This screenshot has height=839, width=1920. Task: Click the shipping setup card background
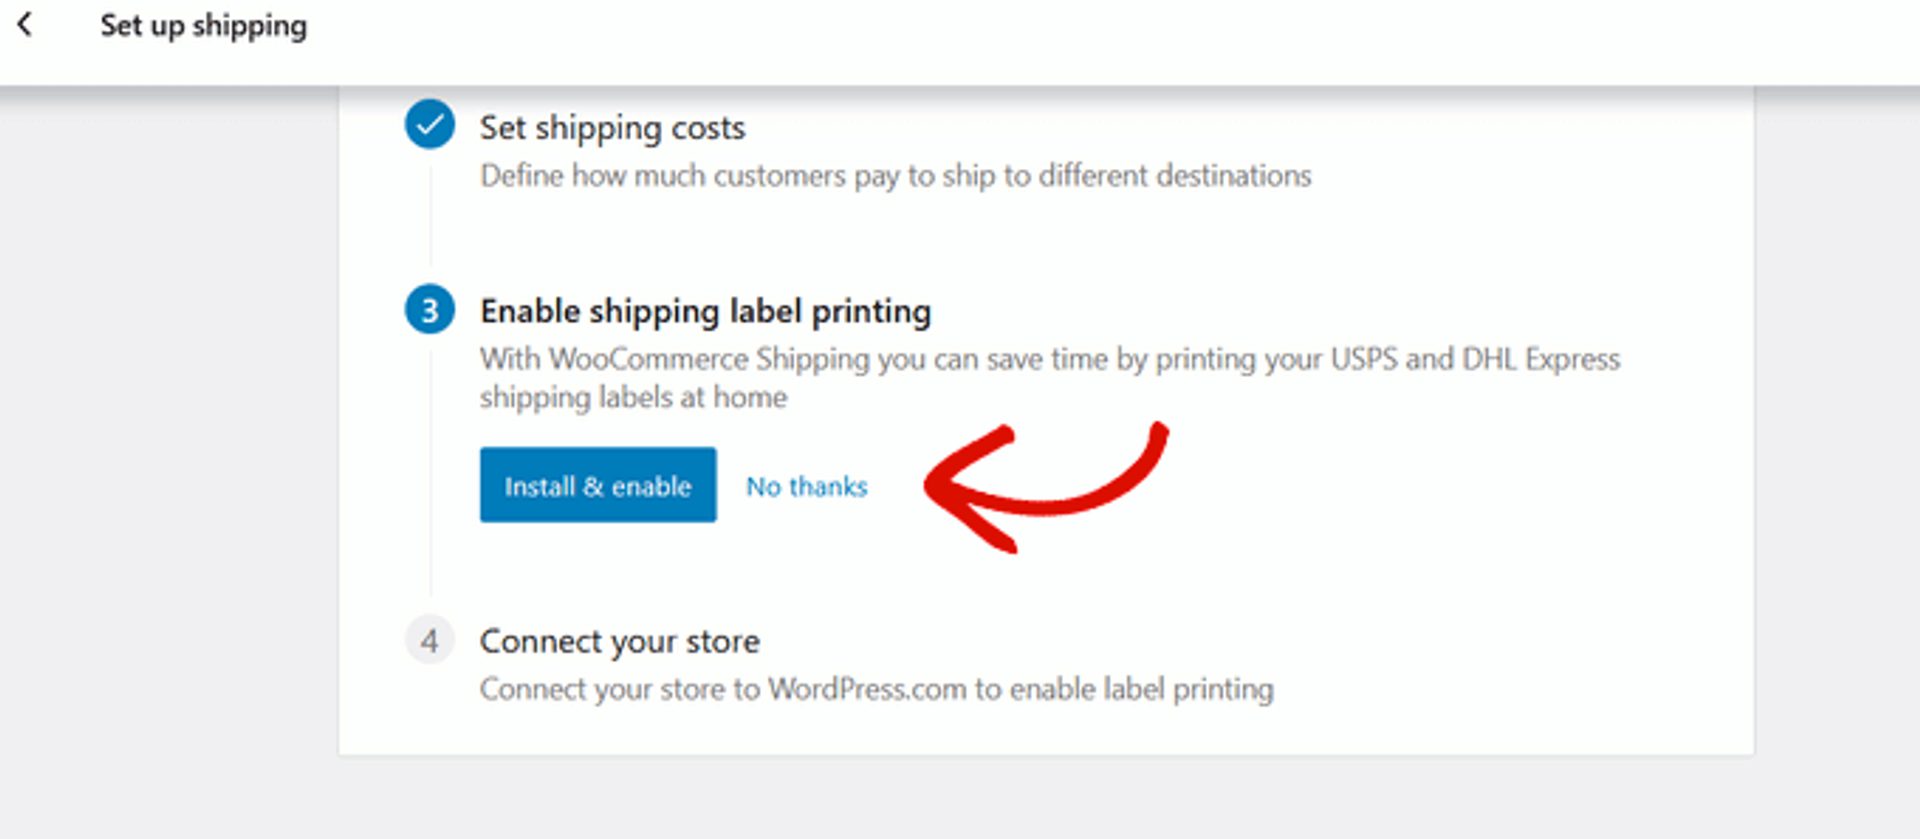click(1500, 600)
